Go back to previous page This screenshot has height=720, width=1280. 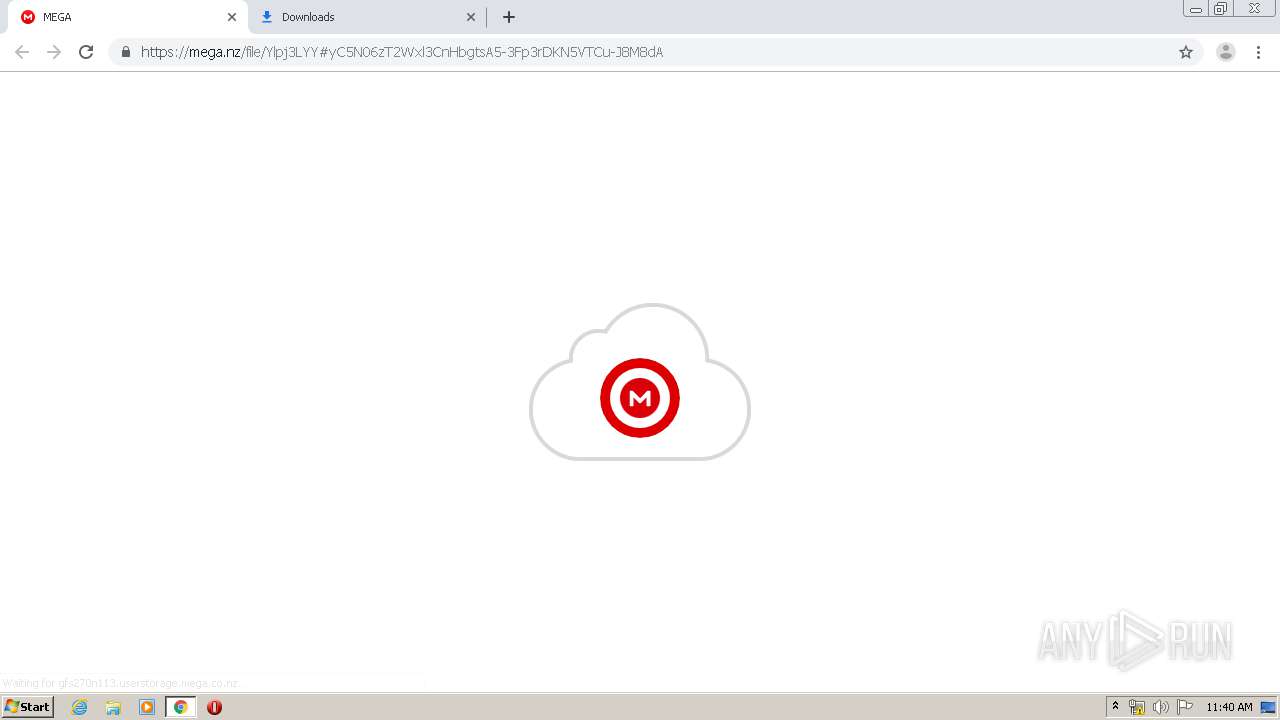(22, 52)
